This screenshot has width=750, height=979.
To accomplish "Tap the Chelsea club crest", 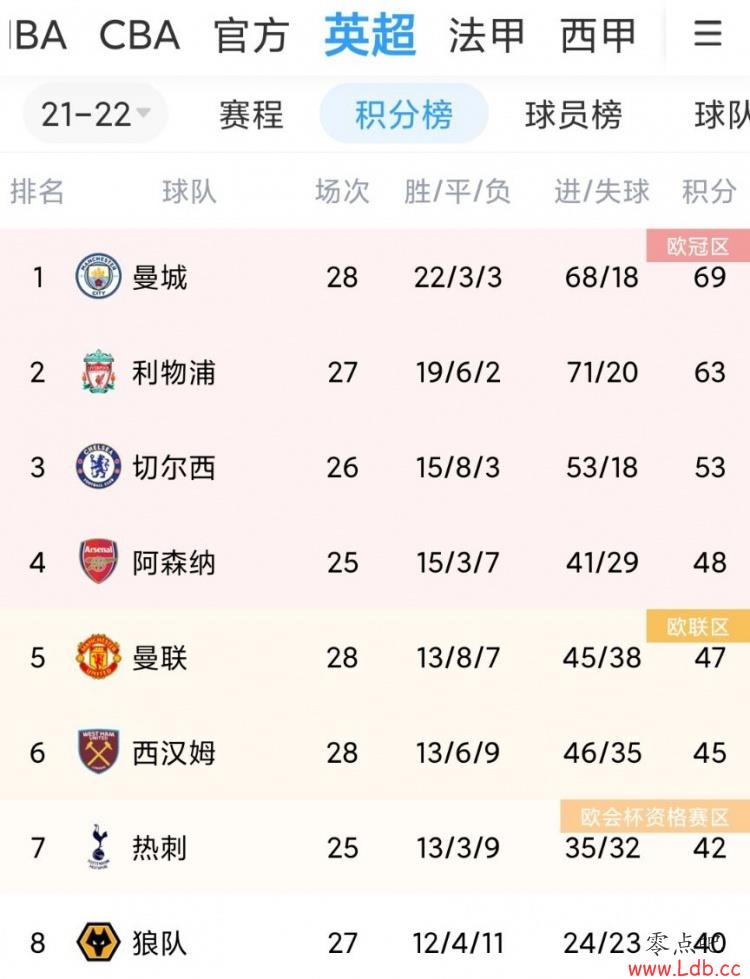I will coord(99,466).
